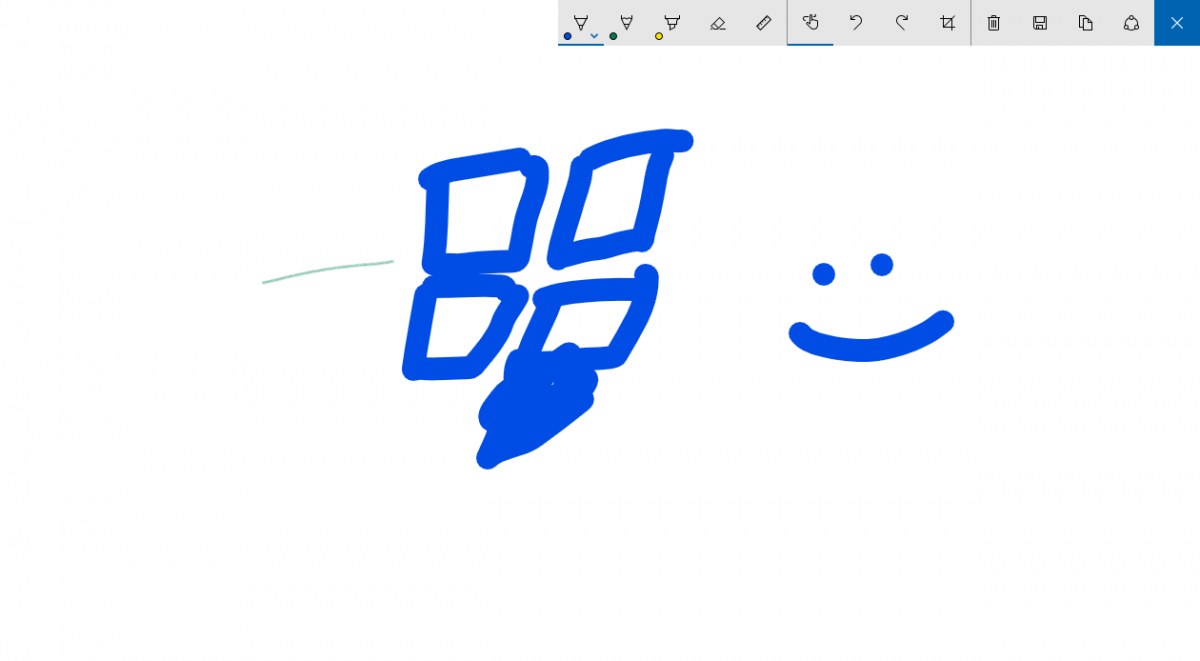Screen dimensions: 1200x661
Task: Toggle touch writing mode
Action: coord(809,22)
